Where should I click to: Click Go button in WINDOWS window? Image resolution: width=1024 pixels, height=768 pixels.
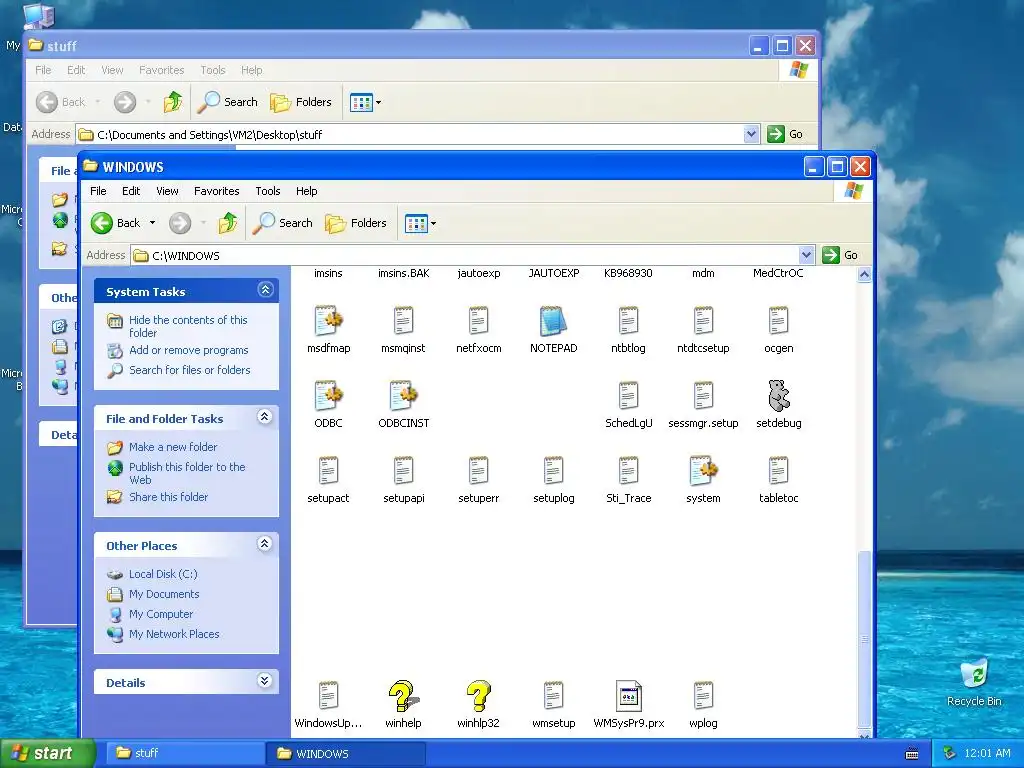[x=841, y=255]
